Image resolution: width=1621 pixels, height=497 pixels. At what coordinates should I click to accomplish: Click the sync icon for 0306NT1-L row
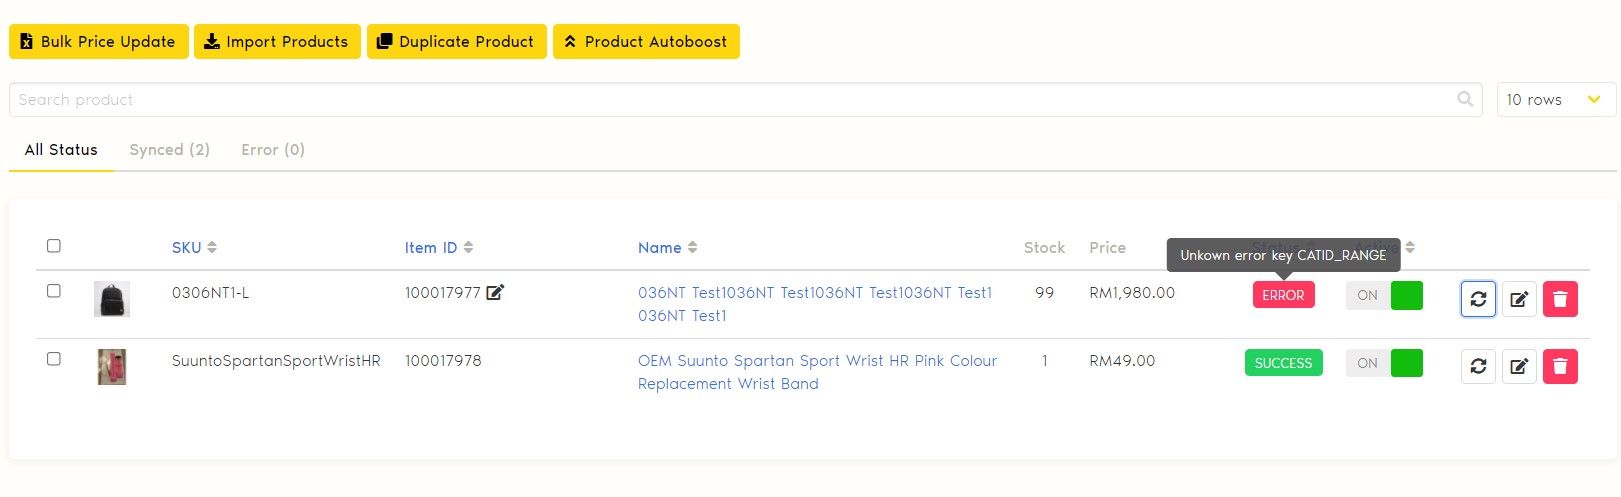1478,299
